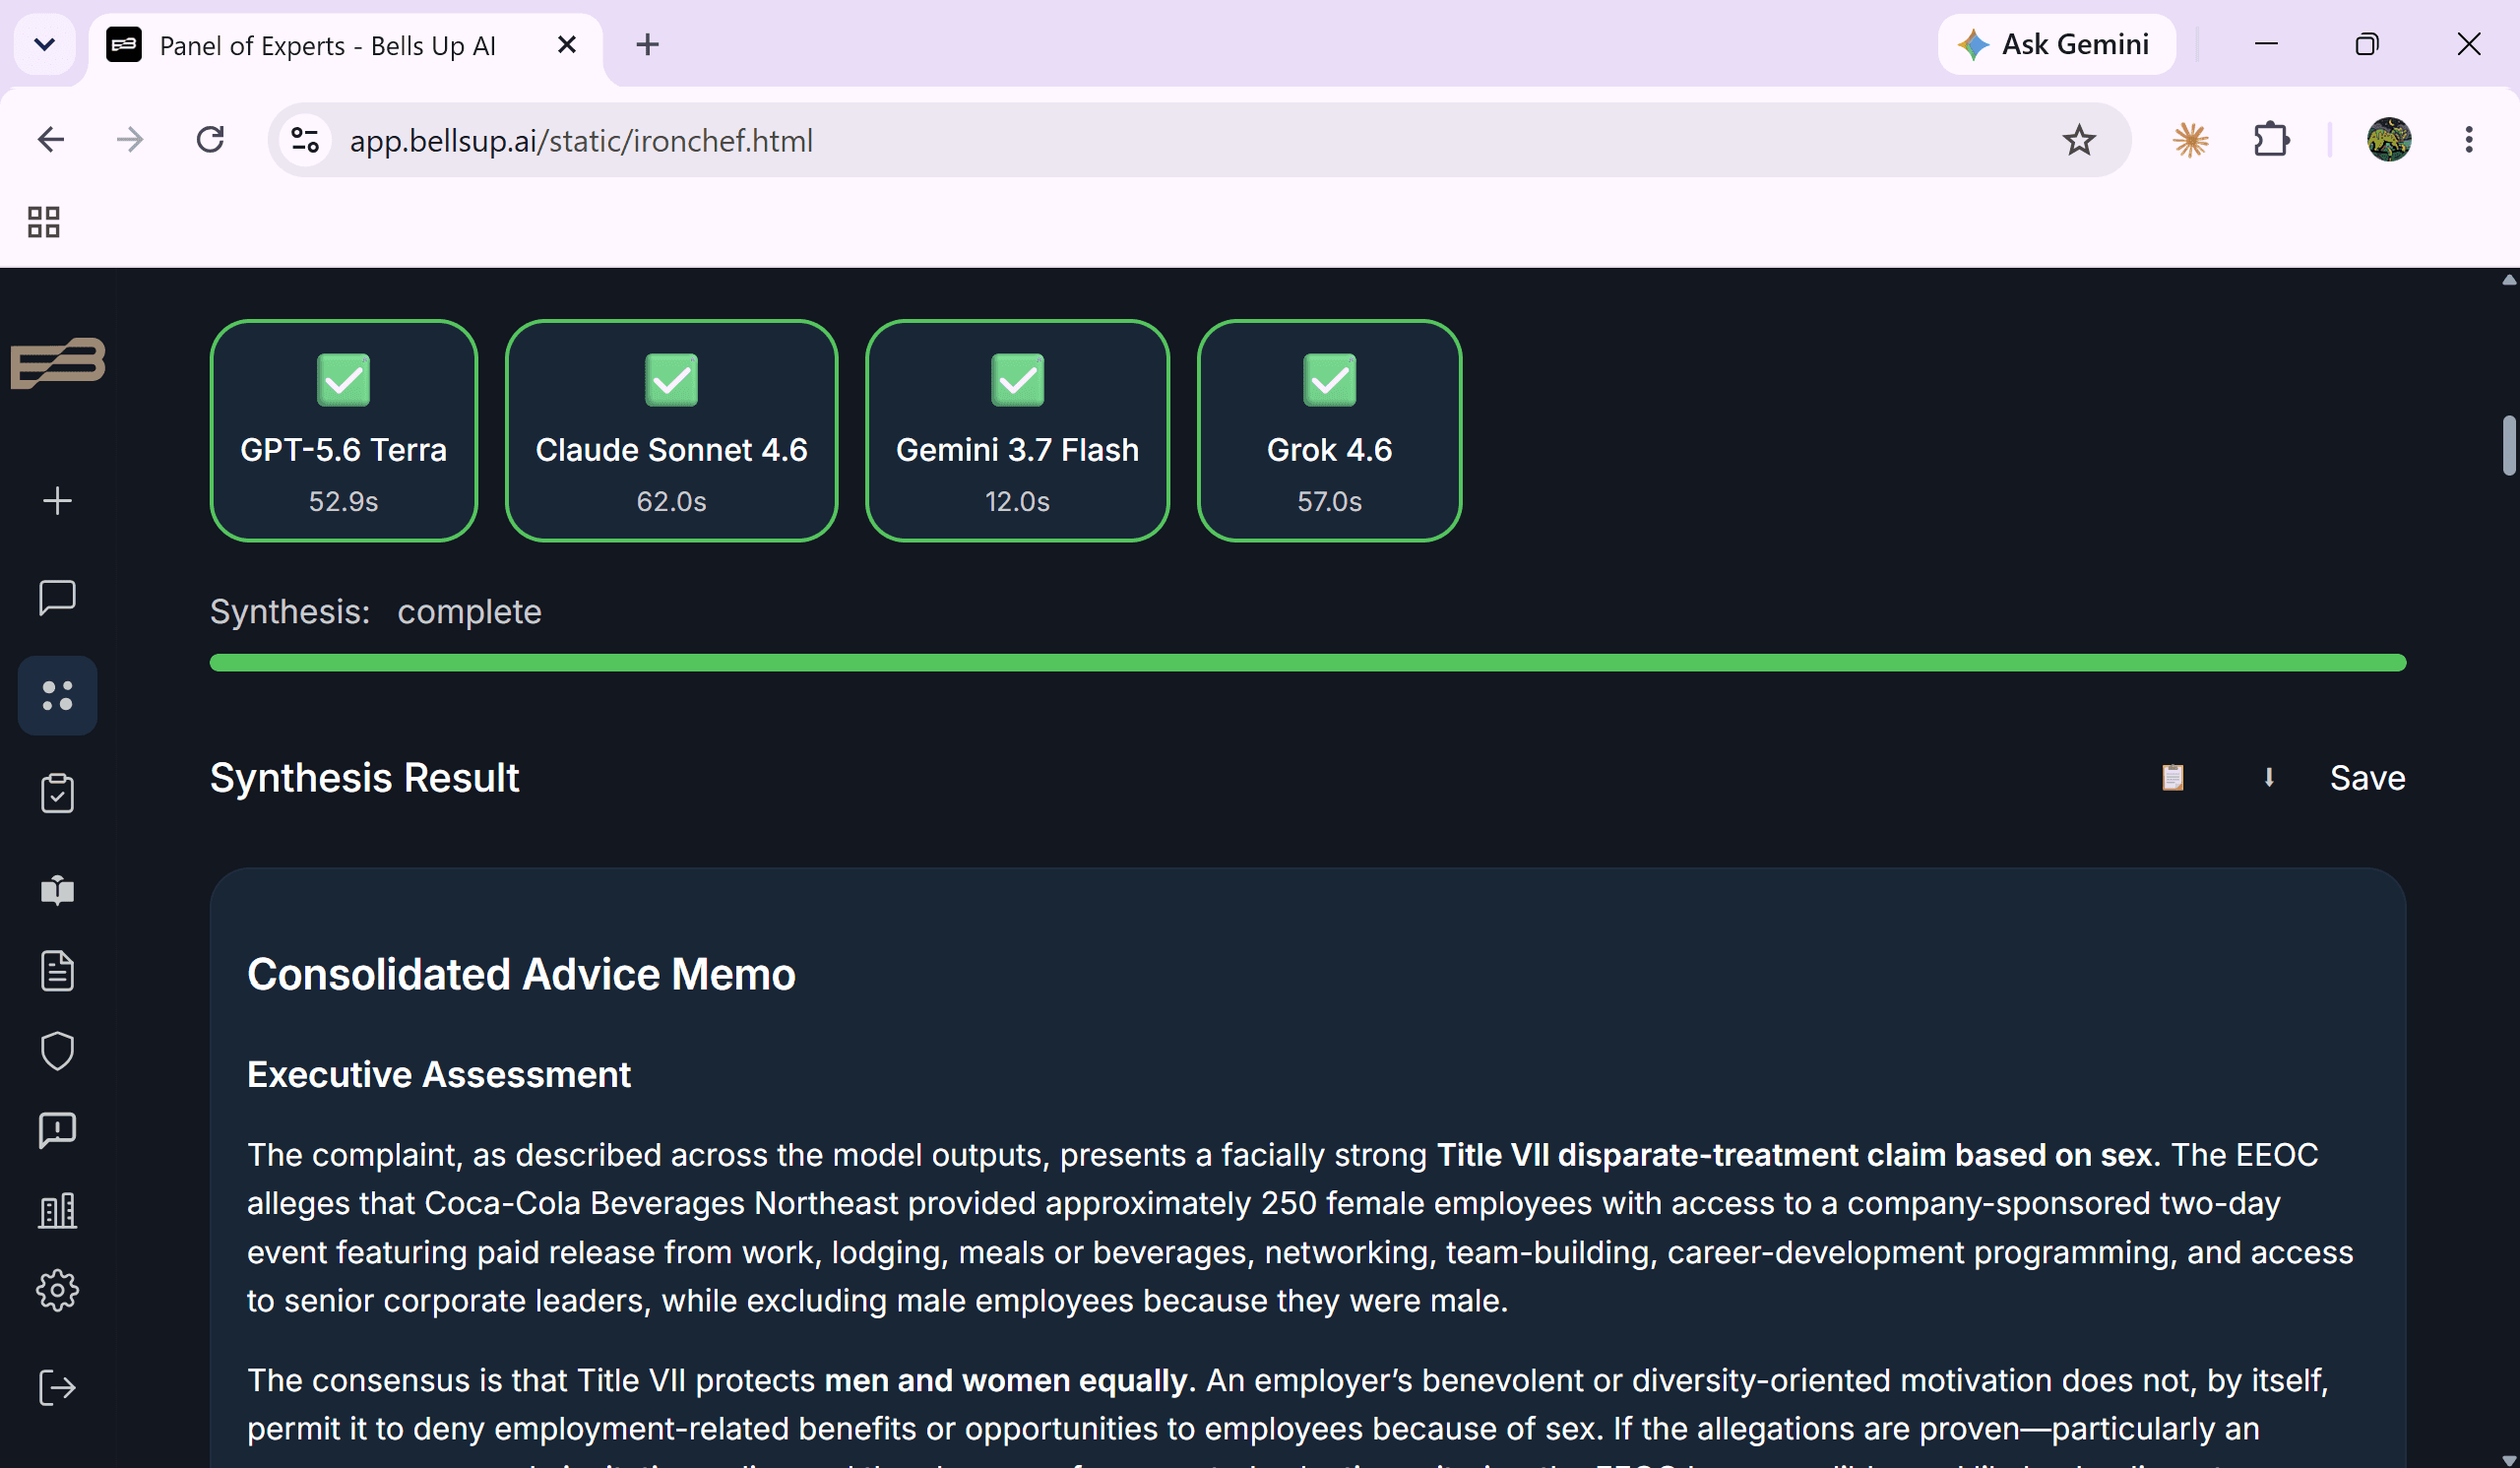Open the document icon in sidebar

58,971
